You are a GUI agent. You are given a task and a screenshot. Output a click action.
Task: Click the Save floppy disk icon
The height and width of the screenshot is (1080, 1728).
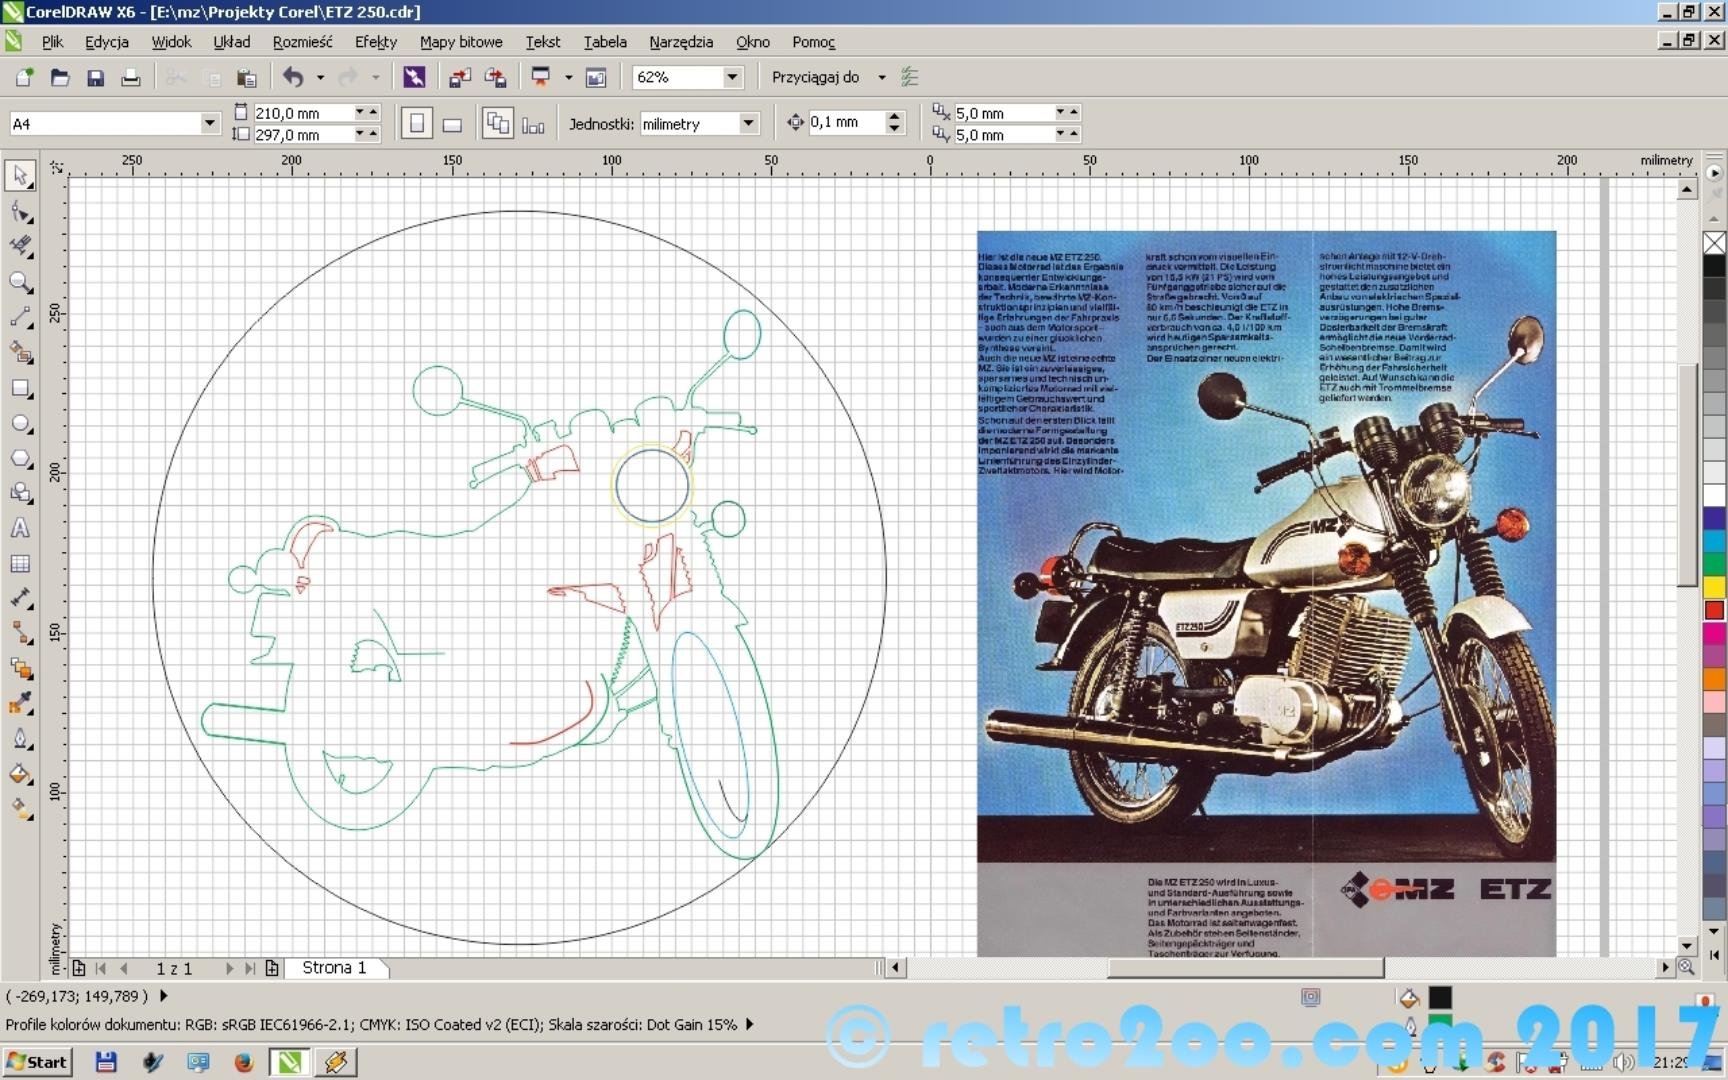pyautogui.click(x=95, y=77)
